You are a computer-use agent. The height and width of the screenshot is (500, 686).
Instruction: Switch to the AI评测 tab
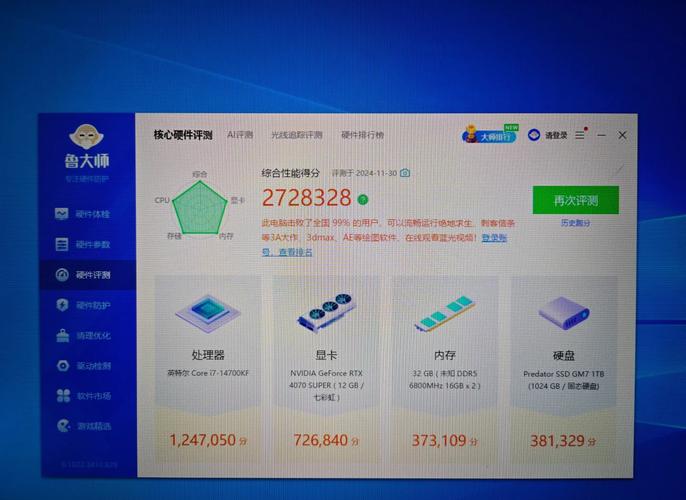[x=240, y=135]
